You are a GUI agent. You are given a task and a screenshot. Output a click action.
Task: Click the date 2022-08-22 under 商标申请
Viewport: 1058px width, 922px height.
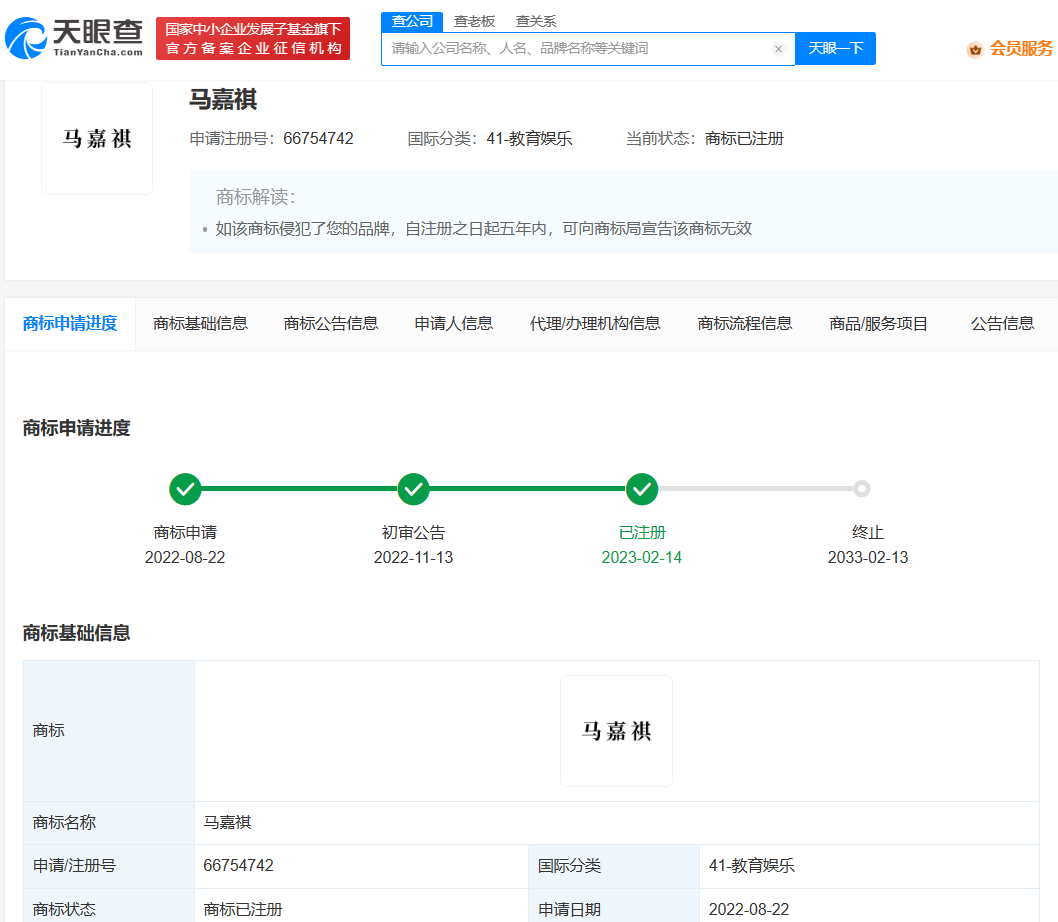point(185,558)
